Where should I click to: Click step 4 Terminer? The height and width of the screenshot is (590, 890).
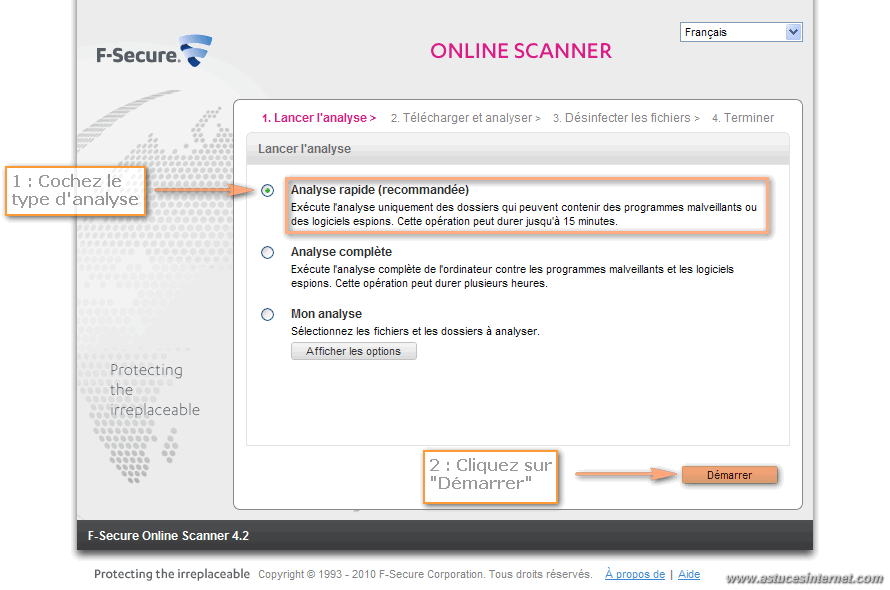point(743,118)
